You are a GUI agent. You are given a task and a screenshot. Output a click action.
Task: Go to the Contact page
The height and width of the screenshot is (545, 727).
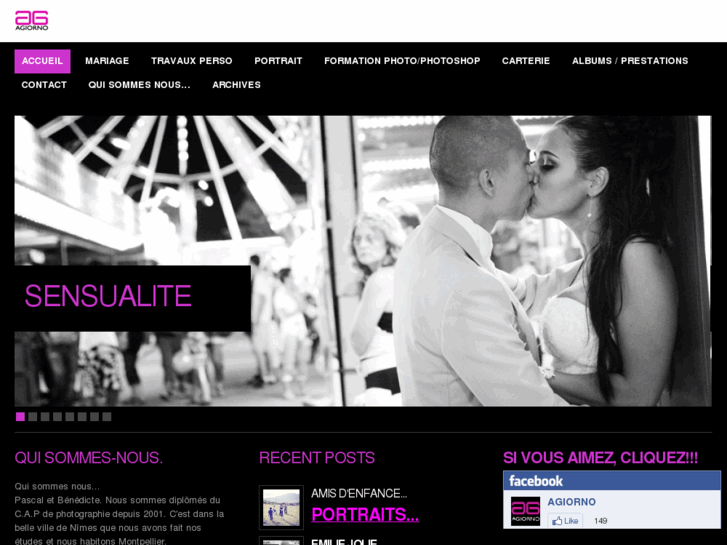coord(44,85)
